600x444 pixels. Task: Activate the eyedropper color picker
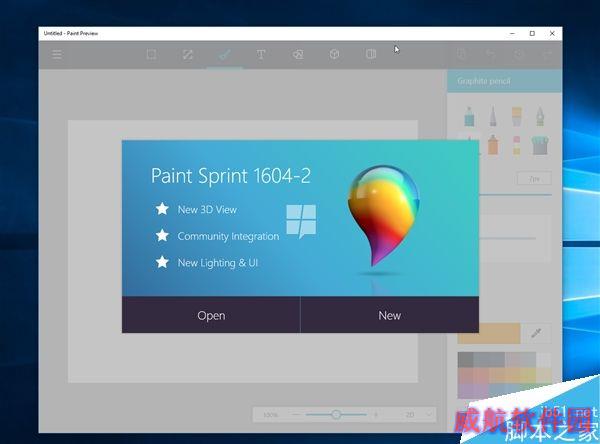[536, 333]
